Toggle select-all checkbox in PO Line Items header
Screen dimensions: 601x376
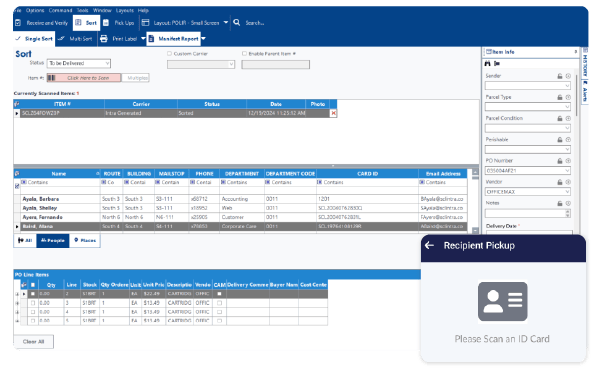pos(33,285)
